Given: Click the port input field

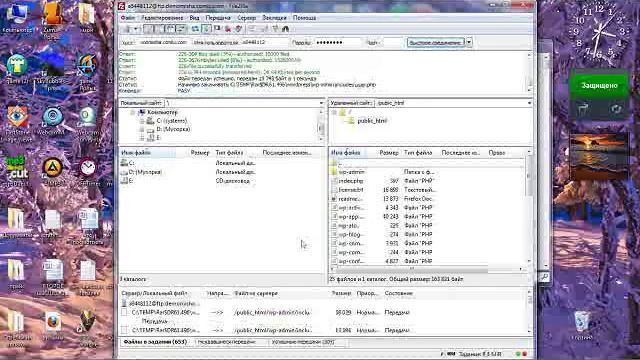Looking at the screenshot, I should click(393, 42).
